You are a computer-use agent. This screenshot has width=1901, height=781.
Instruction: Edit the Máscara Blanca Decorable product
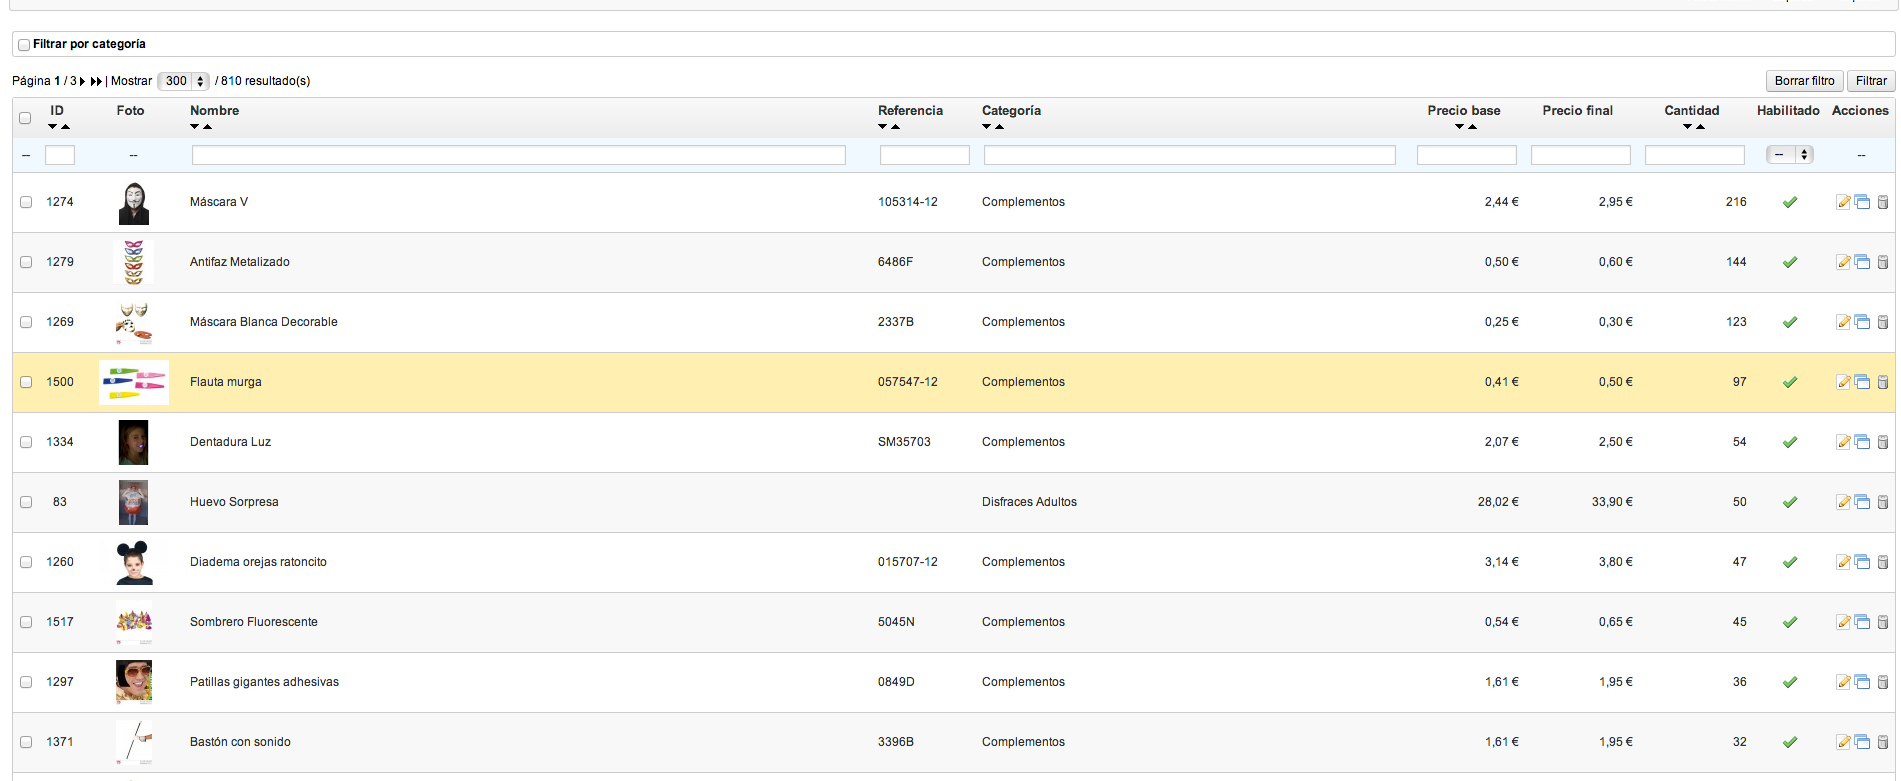(1843, 322)
